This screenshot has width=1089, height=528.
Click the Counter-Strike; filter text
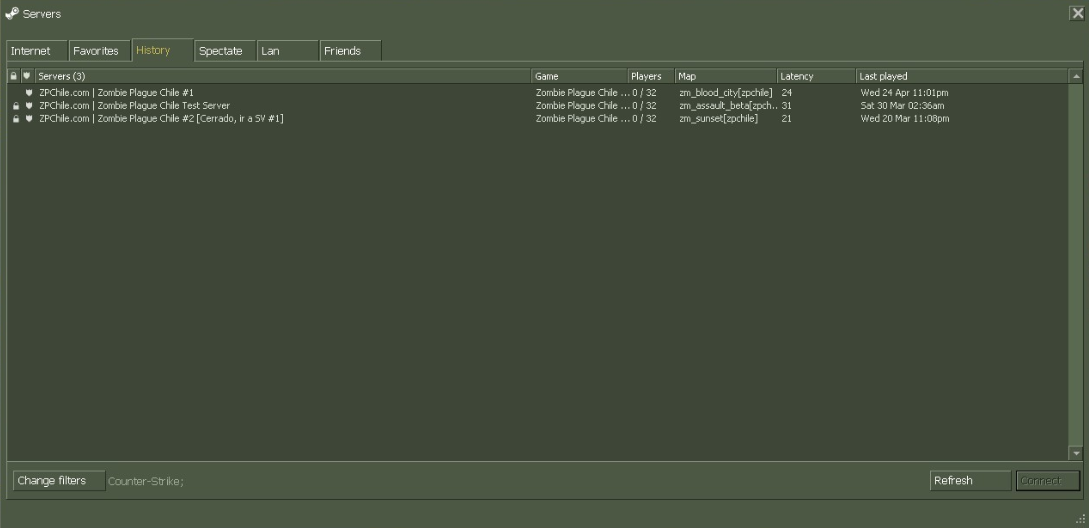[146, 481]
